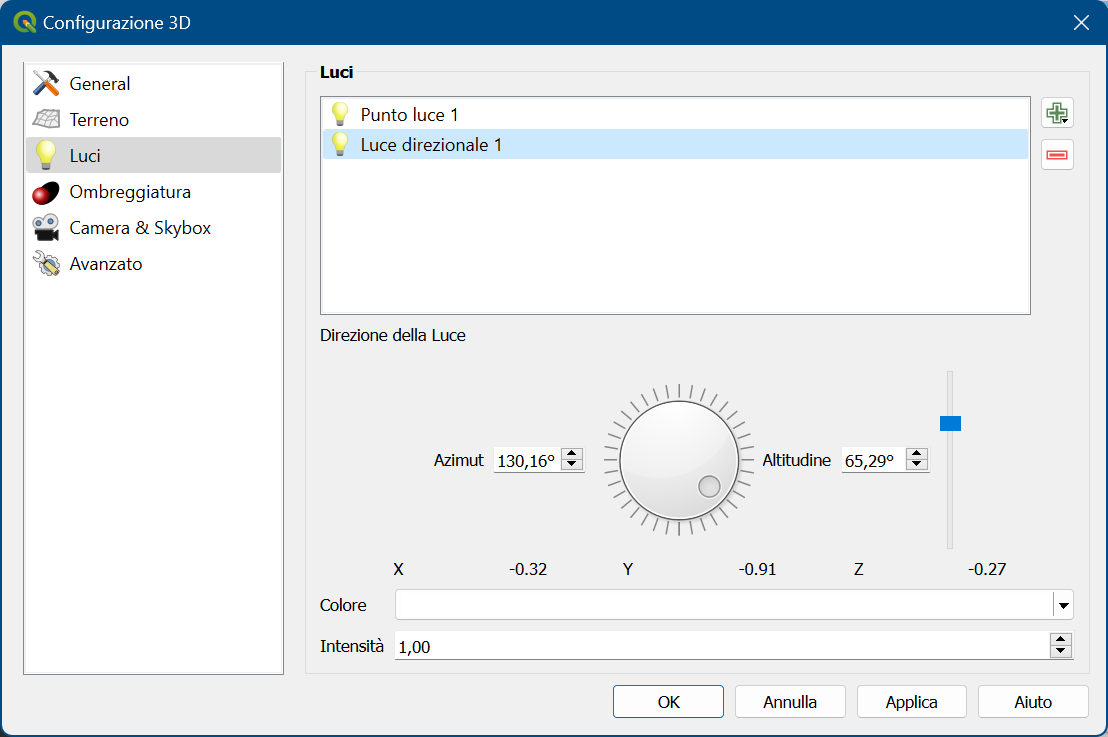Open the Colore dropdown arrow
Viewport: 1108px width, 737px height.
coord(1063,605)
